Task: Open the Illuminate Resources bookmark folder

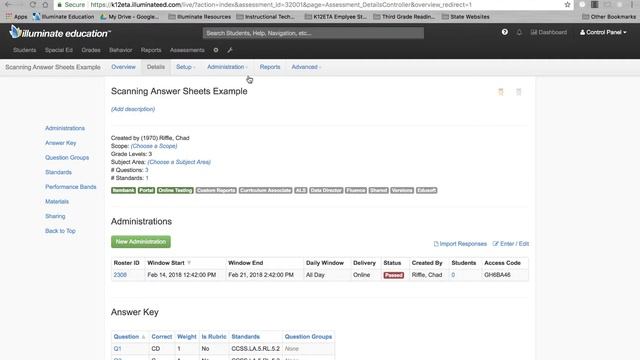Action: pyautogui.click(x=200, y=17)
